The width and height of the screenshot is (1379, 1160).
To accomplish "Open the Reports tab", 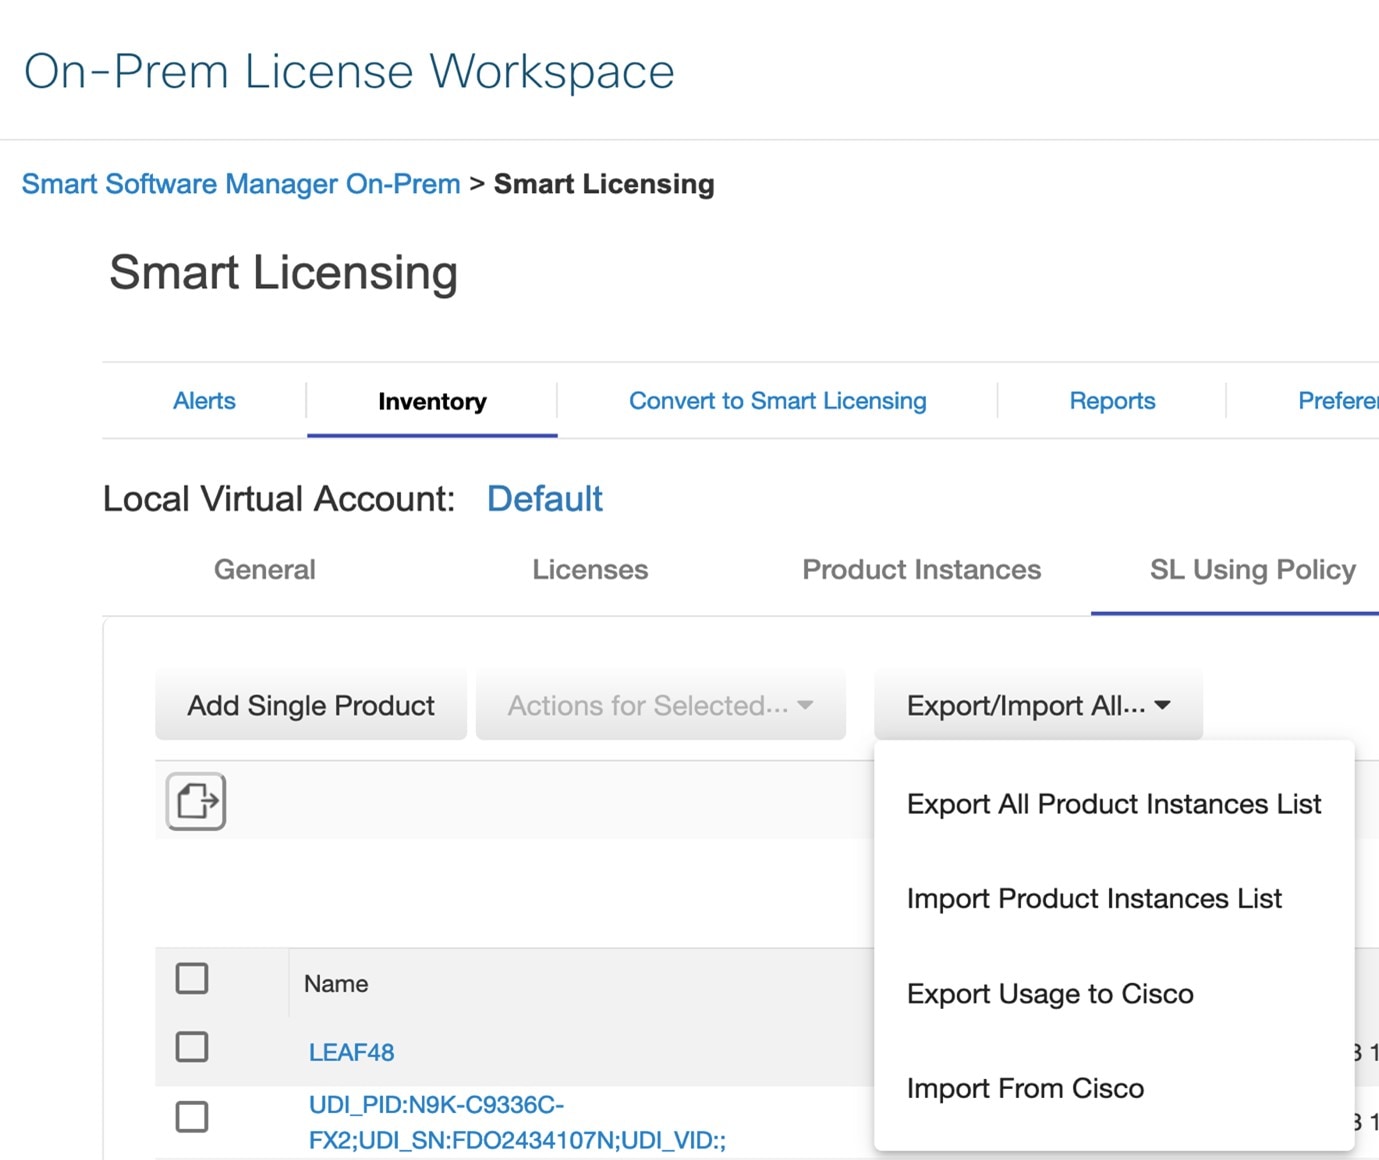I will (1112, 401).
